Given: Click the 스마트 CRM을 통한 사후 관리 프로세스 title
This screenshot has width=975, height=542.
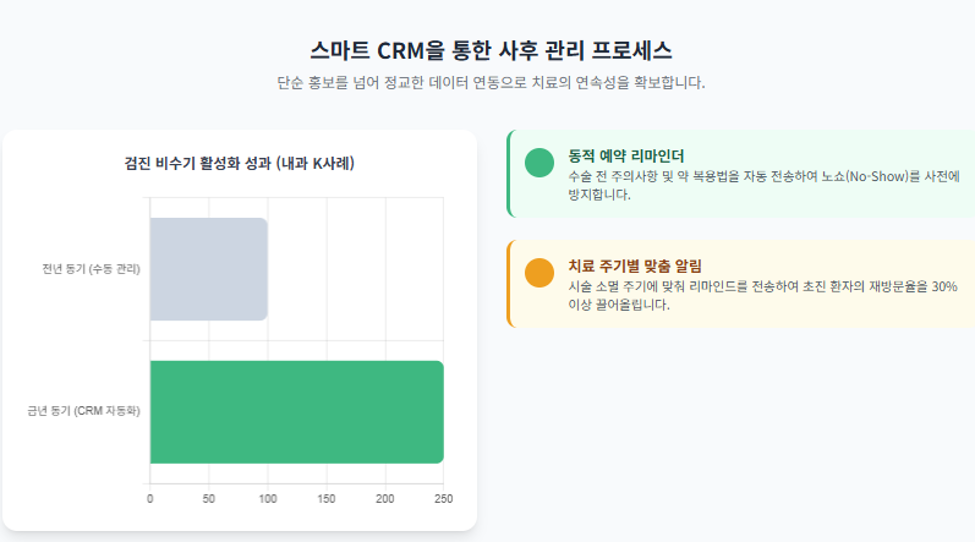Looking at the screenshot, I should [491, 50].
